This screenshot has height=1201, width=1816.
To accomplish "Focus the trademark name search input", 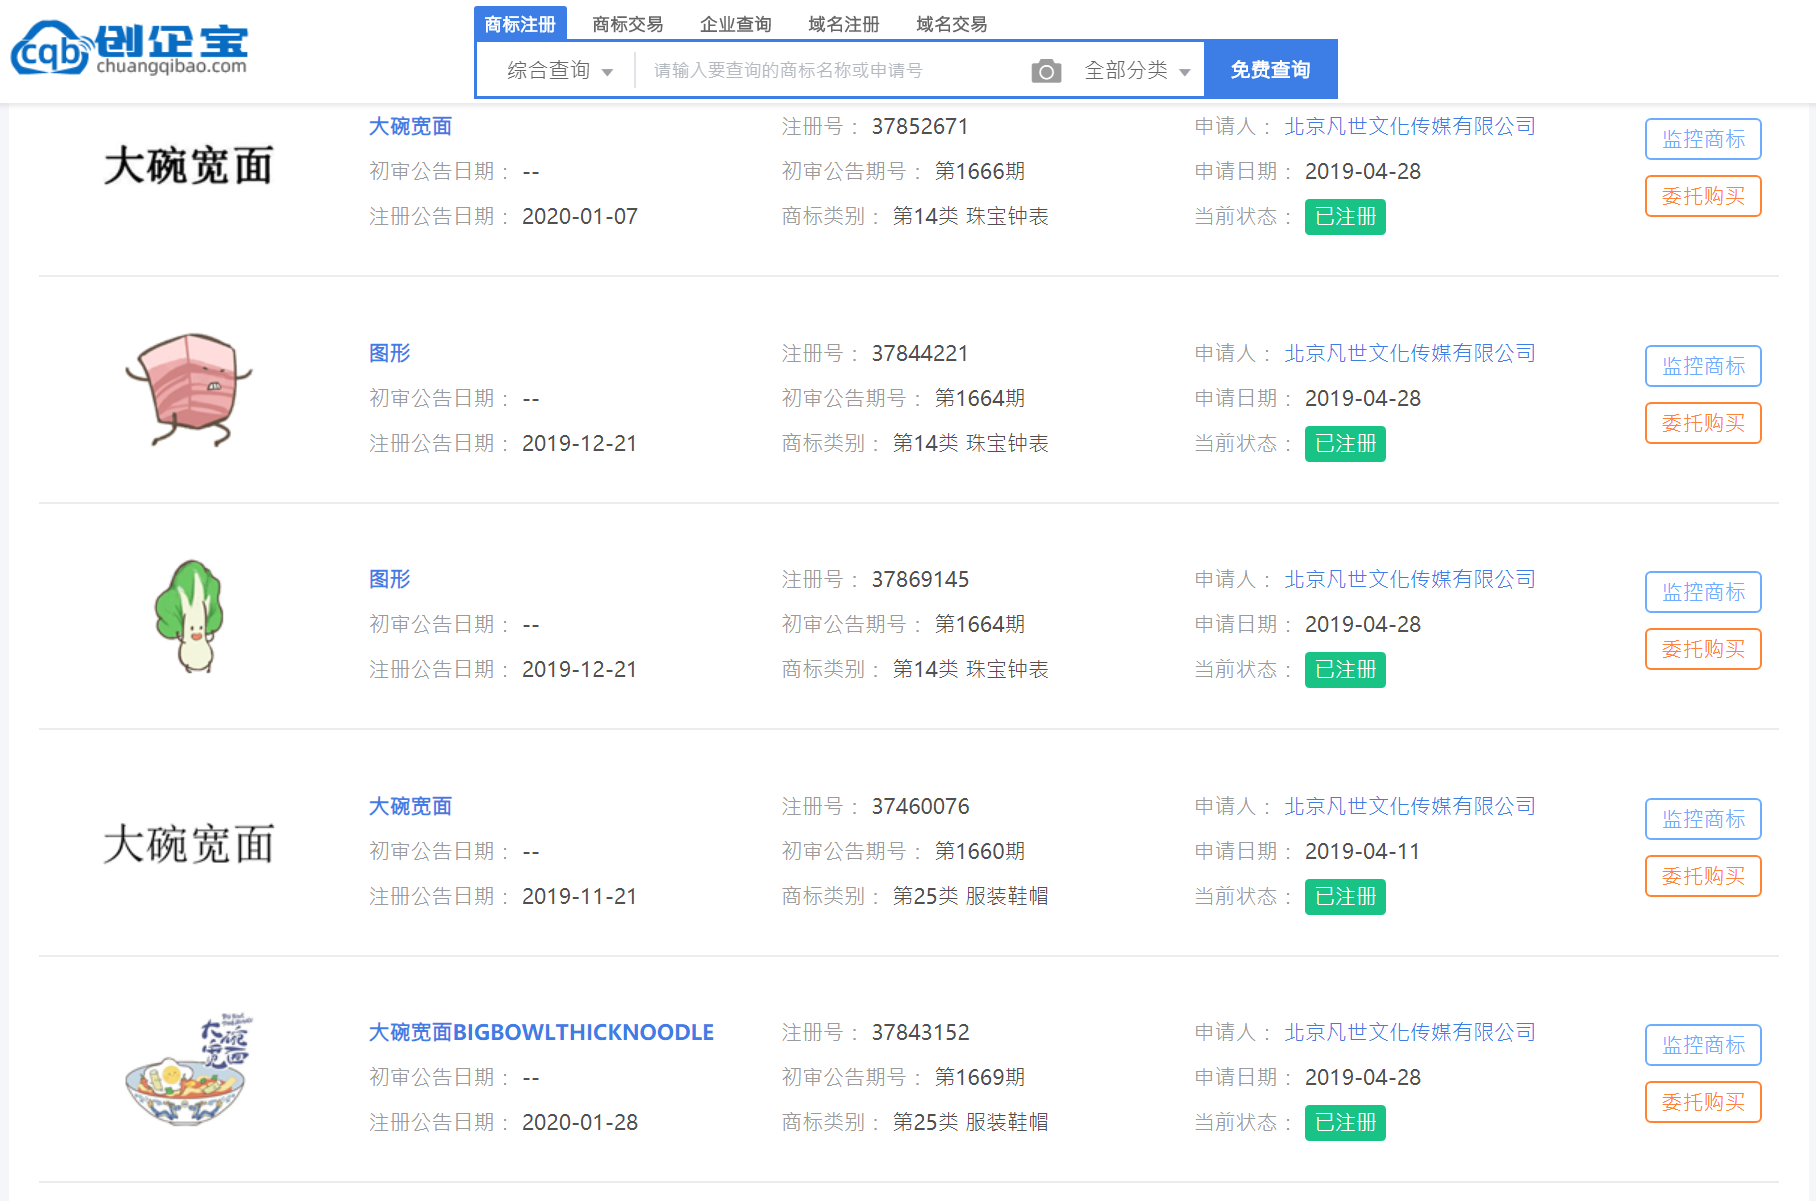I will pos(830,70).
